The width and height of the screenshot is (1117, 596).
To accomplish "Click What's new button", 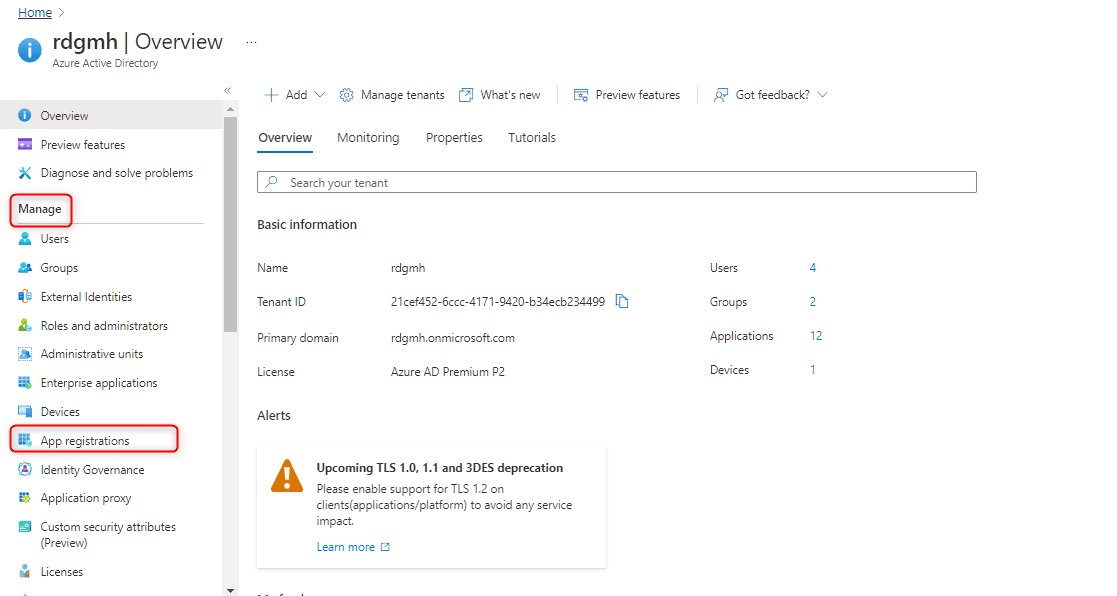I will point(499,95).
